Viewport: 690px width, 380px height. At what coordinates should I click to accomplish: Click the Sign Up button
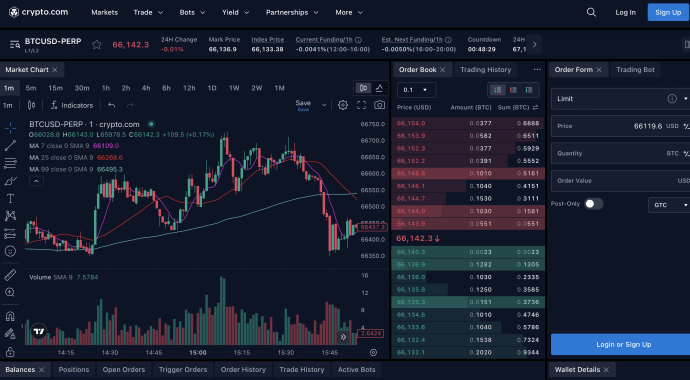(x=668, y=12)
